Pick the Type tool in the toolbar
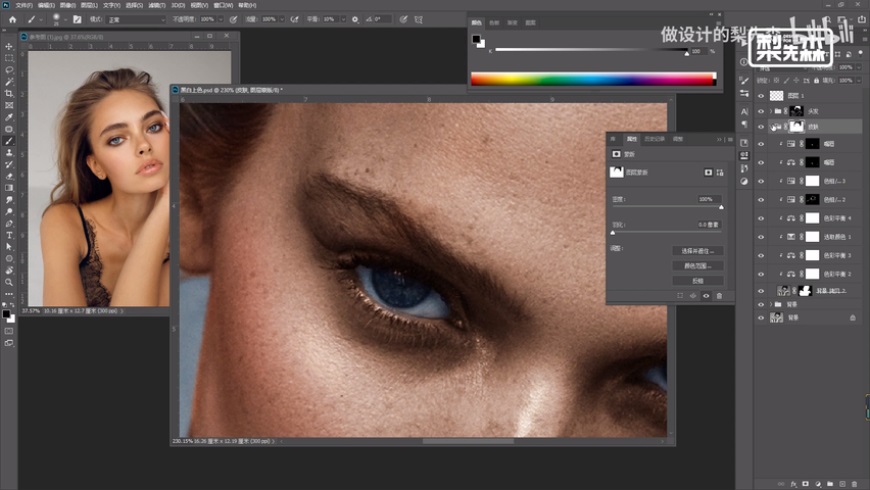Viewport: 870px width, 490px height. pyautogui.click(x=9, y=234)
